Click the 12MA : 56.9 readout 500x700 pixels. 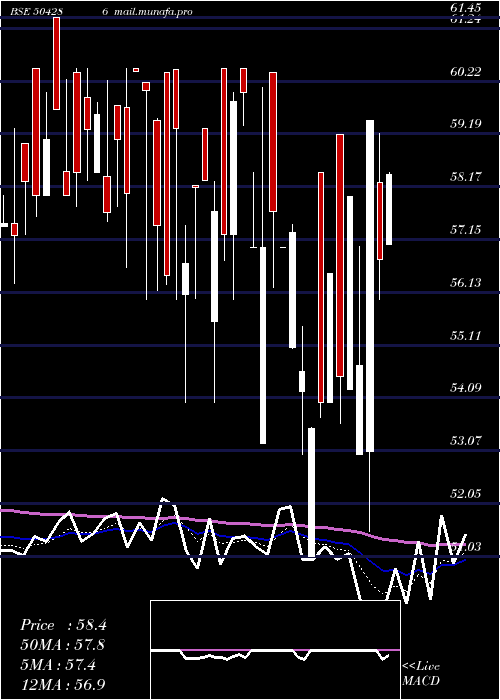[x=63, y=685]
